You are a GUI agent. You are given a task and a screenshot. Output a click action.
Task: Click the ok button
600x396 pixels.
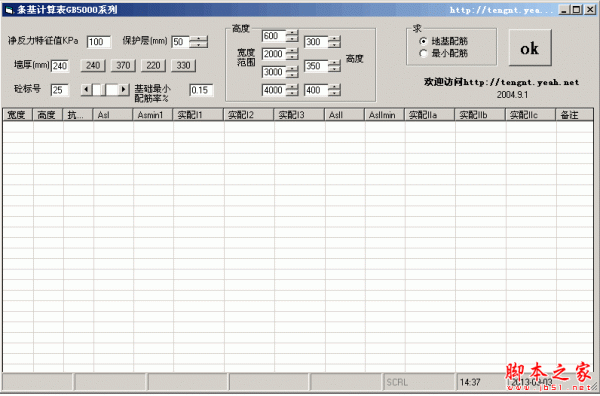[x=530, y=48]
